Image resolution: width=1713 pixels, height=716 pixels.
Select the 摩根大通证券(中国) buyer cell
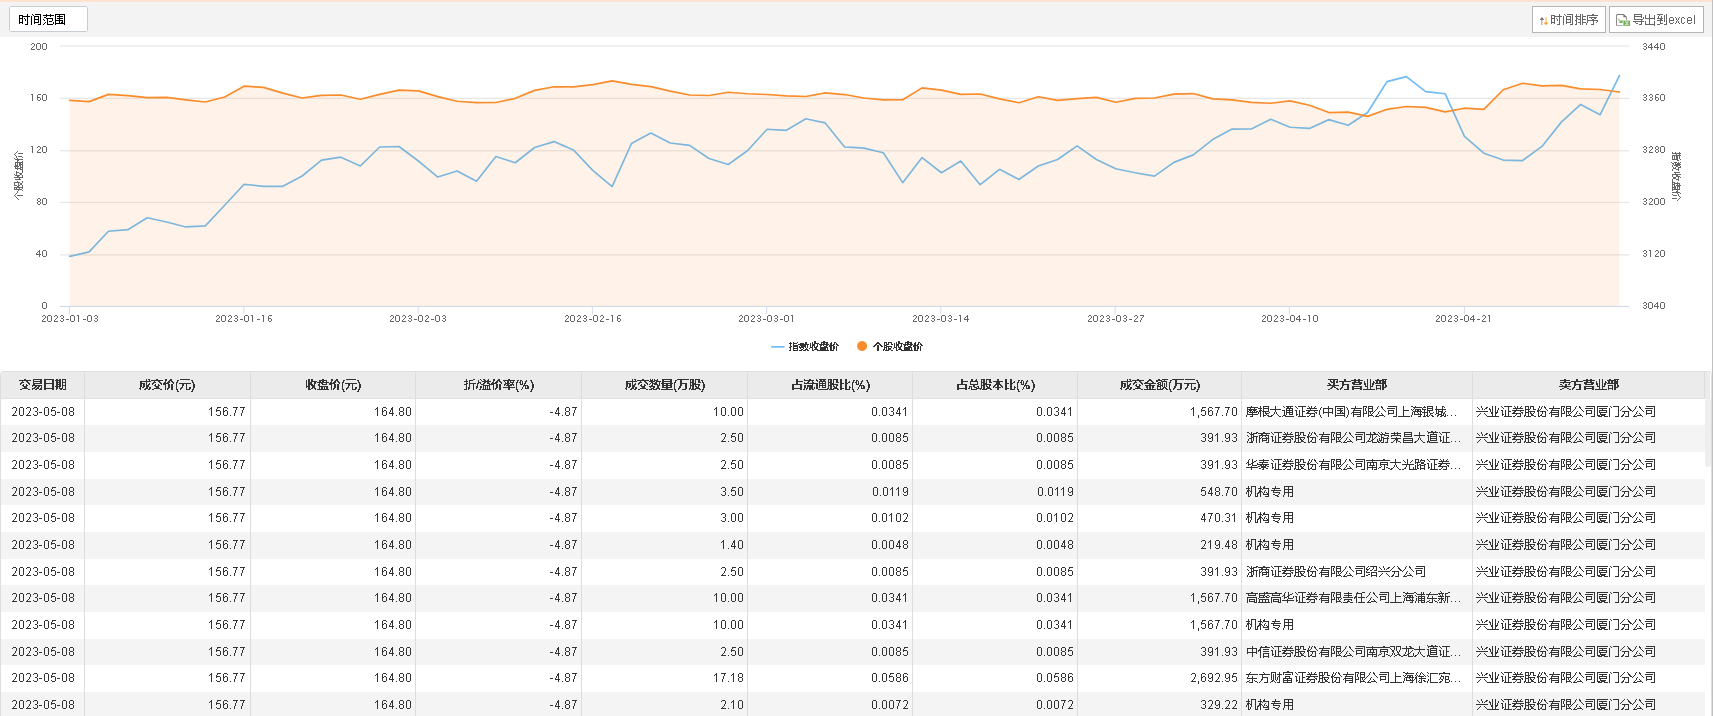[1357, 412]
